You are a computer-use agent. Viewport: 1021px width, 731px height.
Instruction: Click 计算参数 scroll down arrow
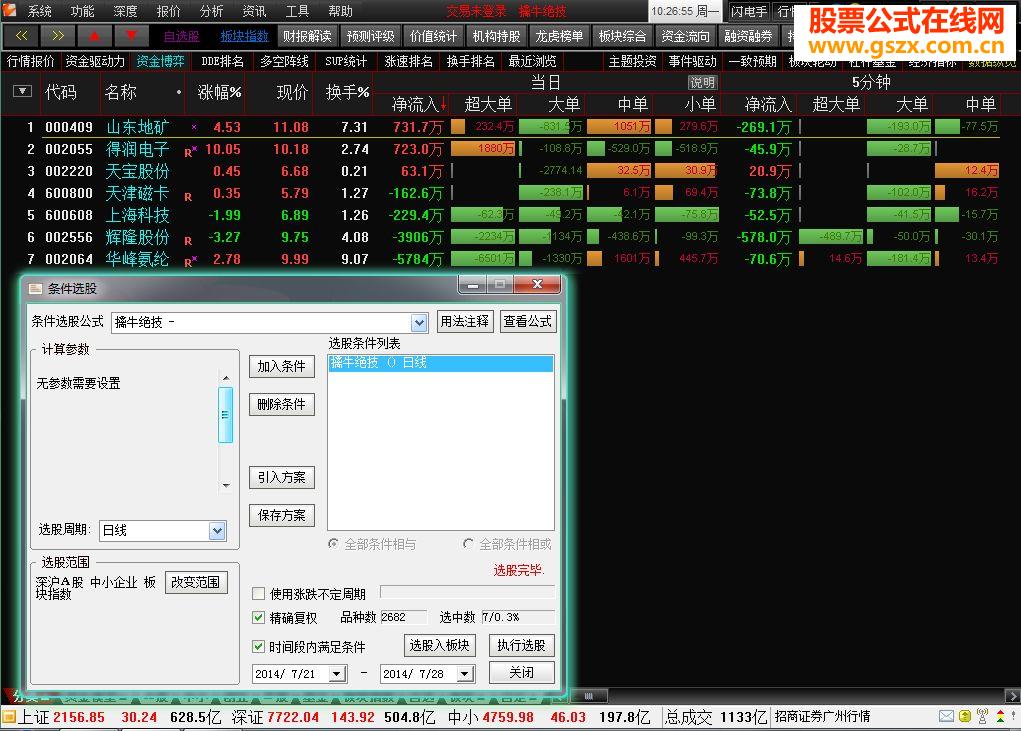[226, 485]
